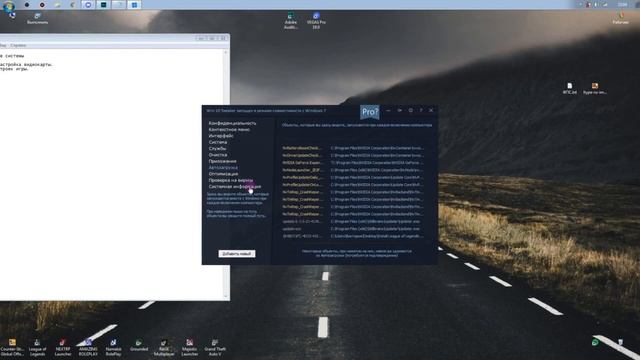This screenshot has height=360, width=640.
Task: Launch the VEGAS Pro 18.0 desktop shortcut
Action: [x=316, y=21]
